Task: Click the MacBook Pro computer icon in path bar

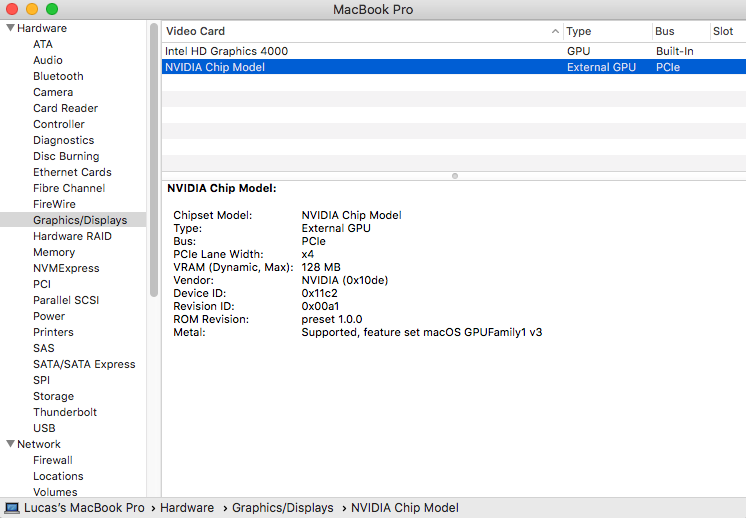Action: [x=12, y=508]
